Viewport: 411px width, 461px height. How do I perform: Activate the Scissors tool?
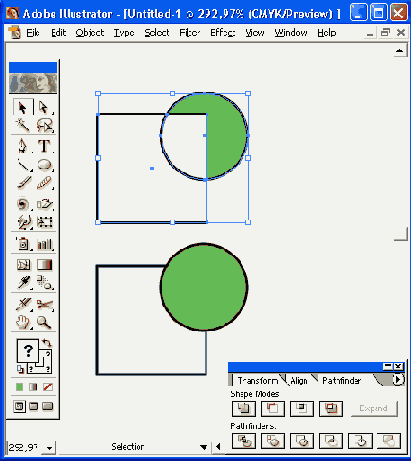45,304
